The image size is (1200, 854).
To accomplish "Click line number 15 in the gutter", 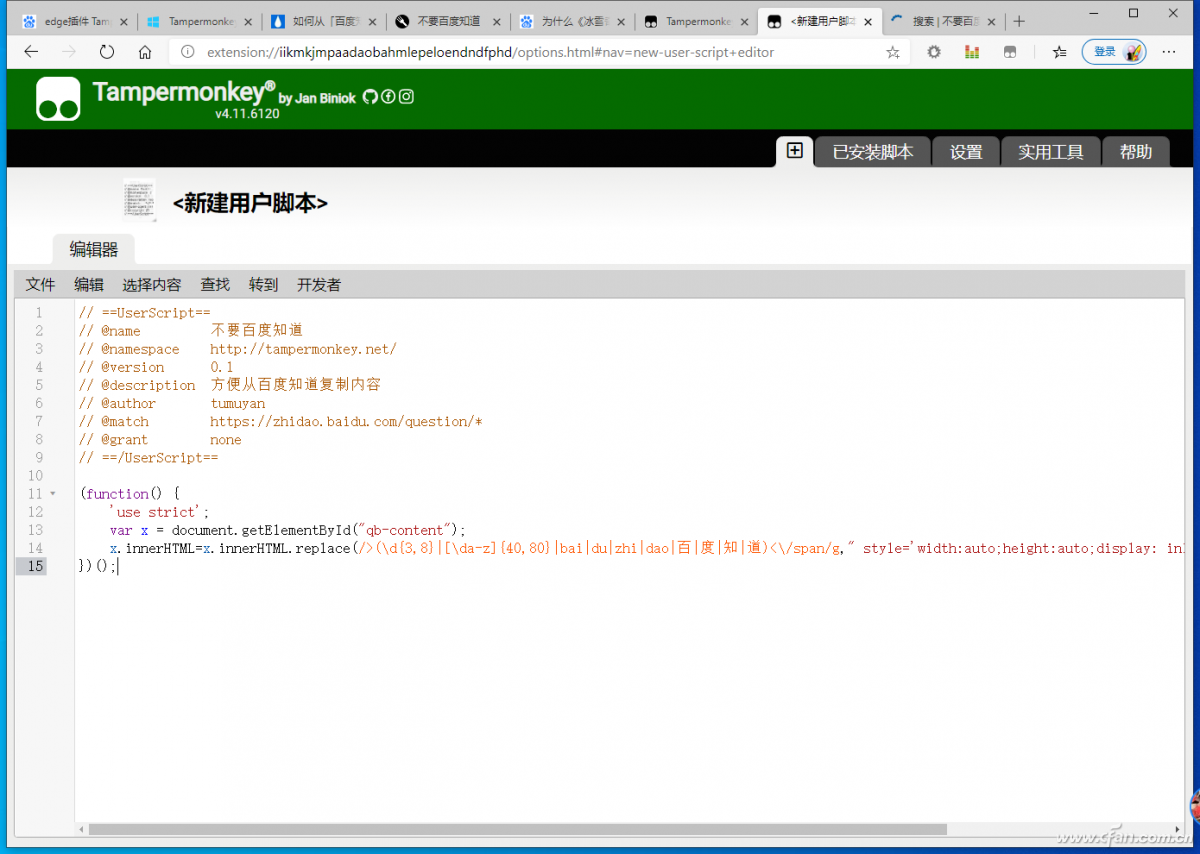I will point(36,566).
